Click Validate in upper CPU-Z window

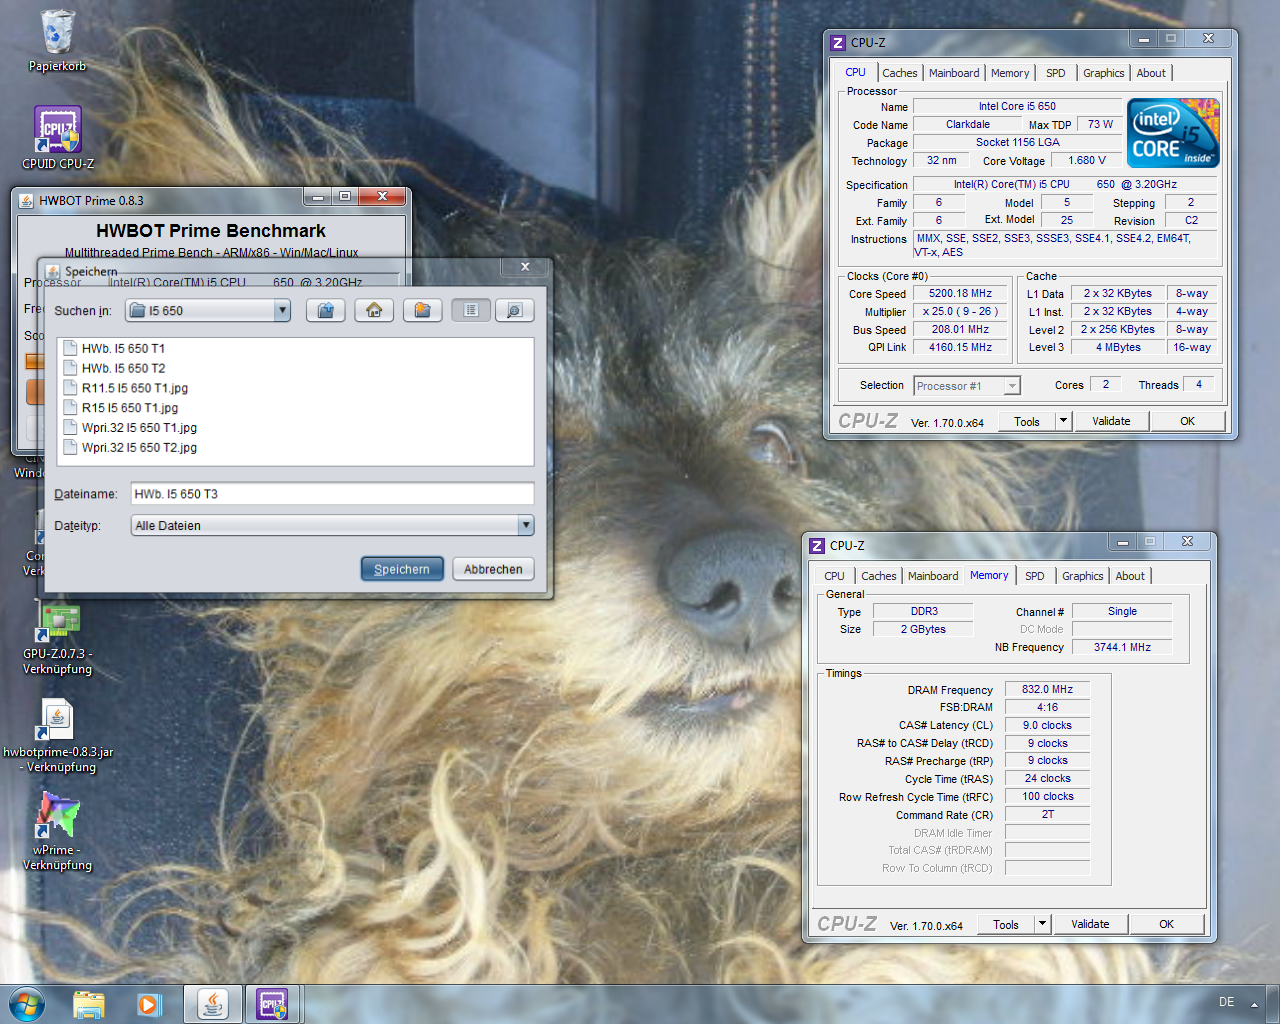coord(1111,421)
